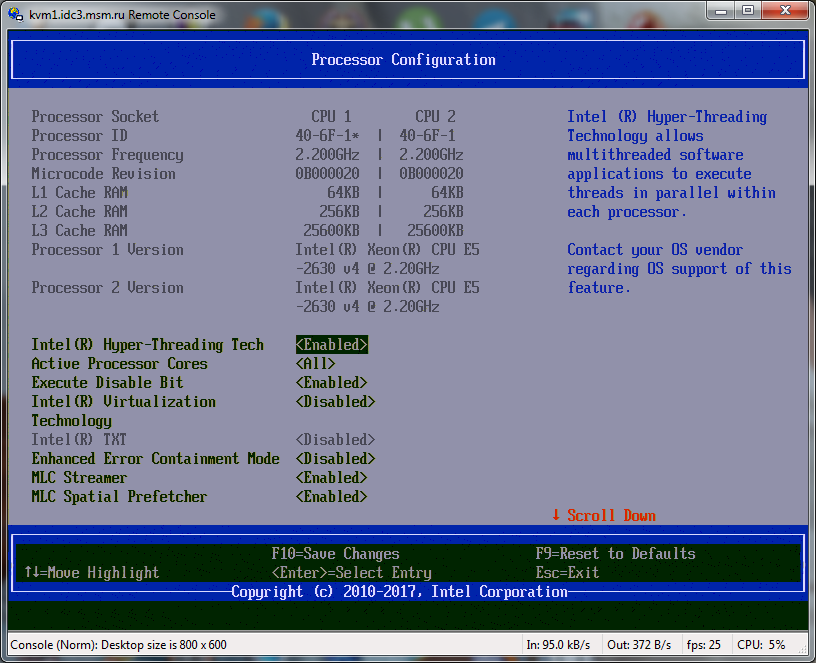Click CPU 1 L3 cache value 25600KB
This screenshot has width=816, height=663.
[331, 231]
